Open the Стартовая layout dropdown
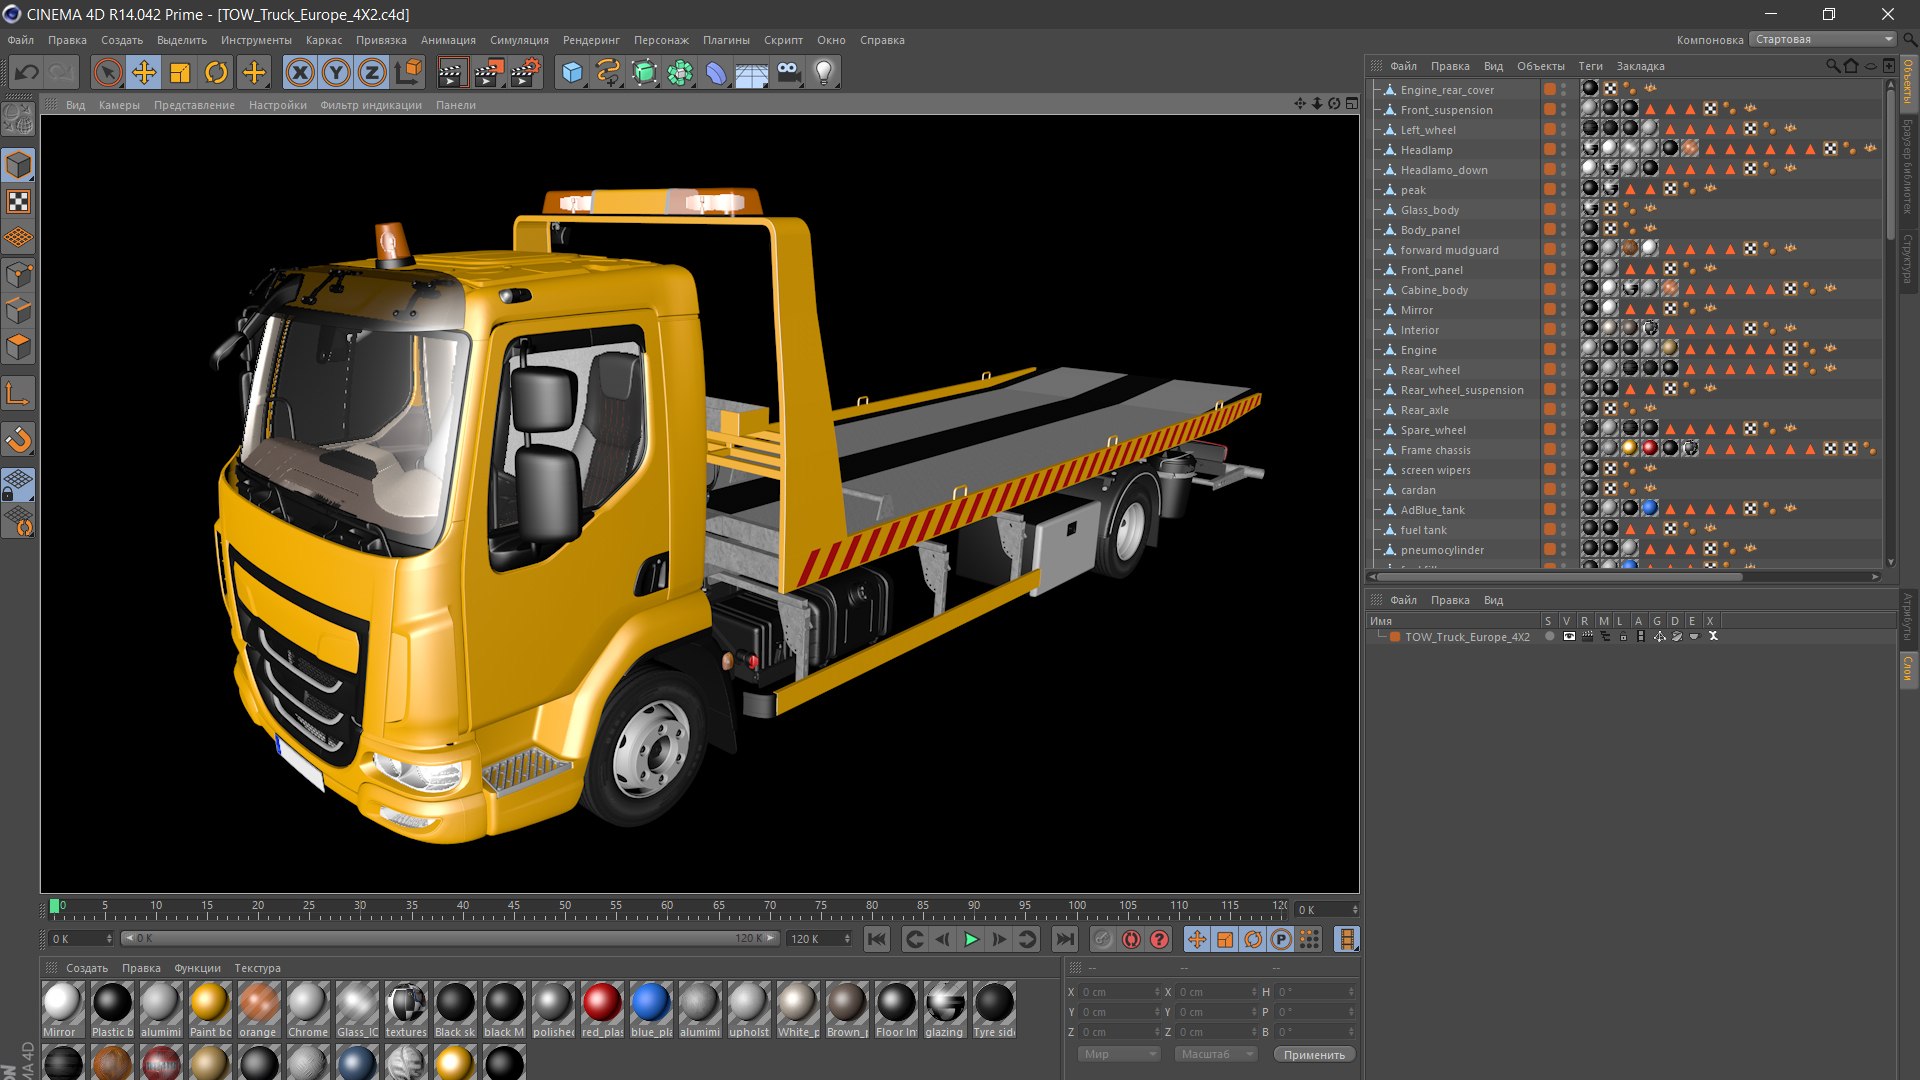This screenshot has height=1080, width=1920. (1824, 40)
